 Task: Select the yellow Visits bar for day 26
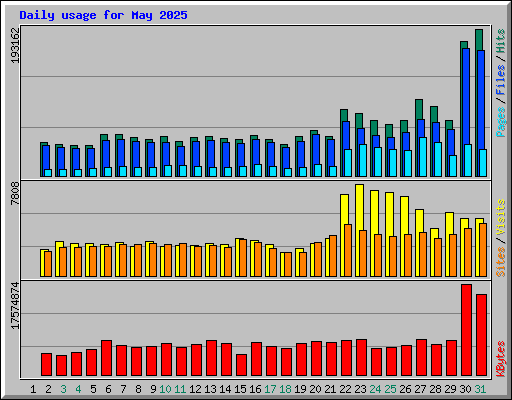click(x=404, y=215)
